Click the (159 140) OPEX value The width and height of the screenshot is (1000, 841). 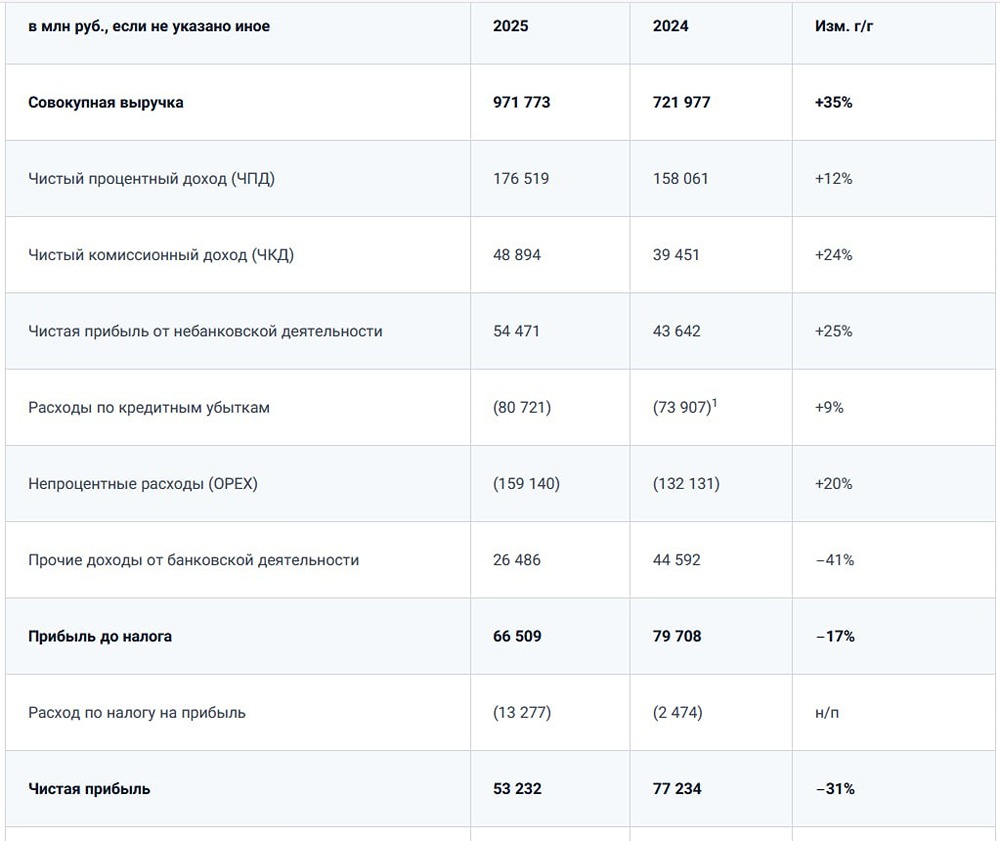(x=526, y=484)
